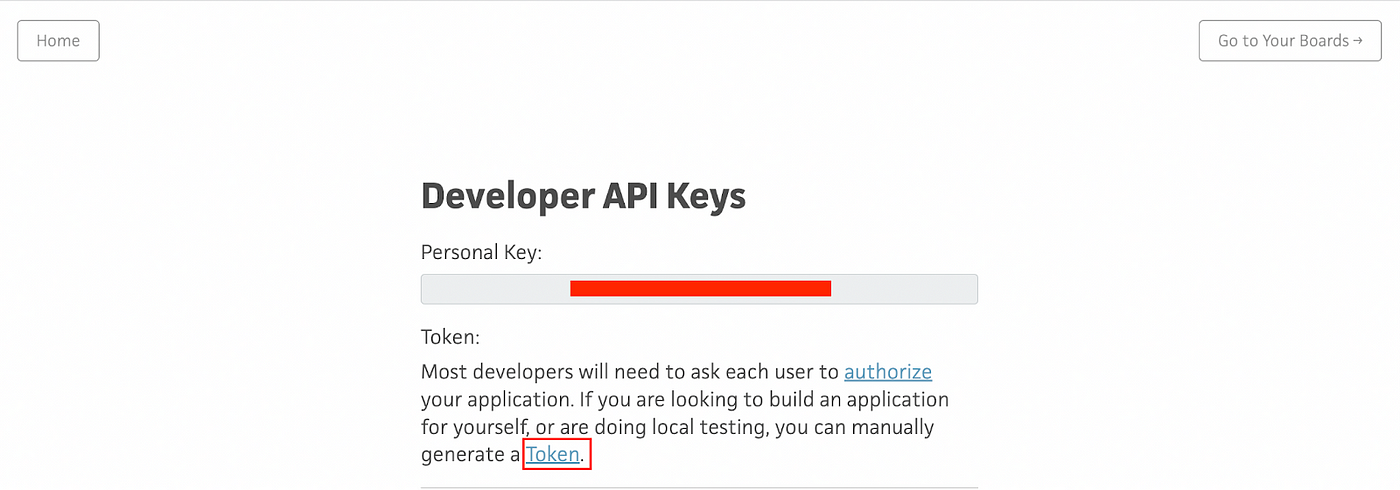1400x490 pixels.
Task: Click the gray area right of the redacted key
Action: tap(904, 289)
